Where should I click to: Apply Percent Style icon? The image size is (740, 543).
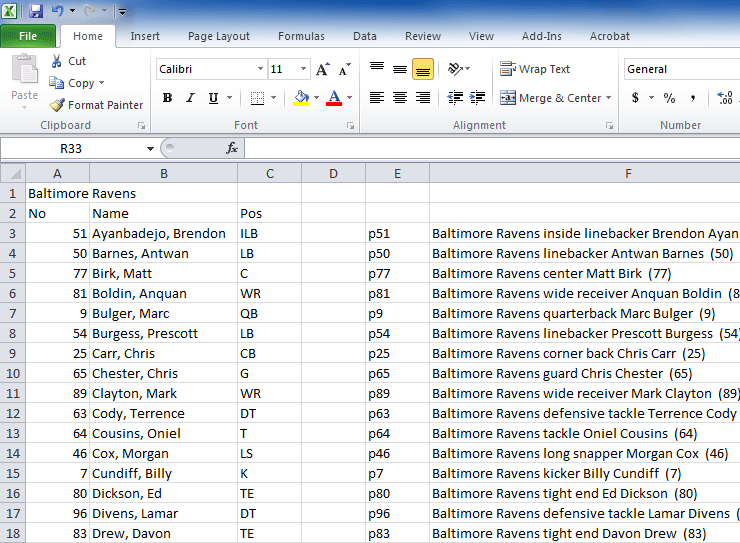(669, 98)
